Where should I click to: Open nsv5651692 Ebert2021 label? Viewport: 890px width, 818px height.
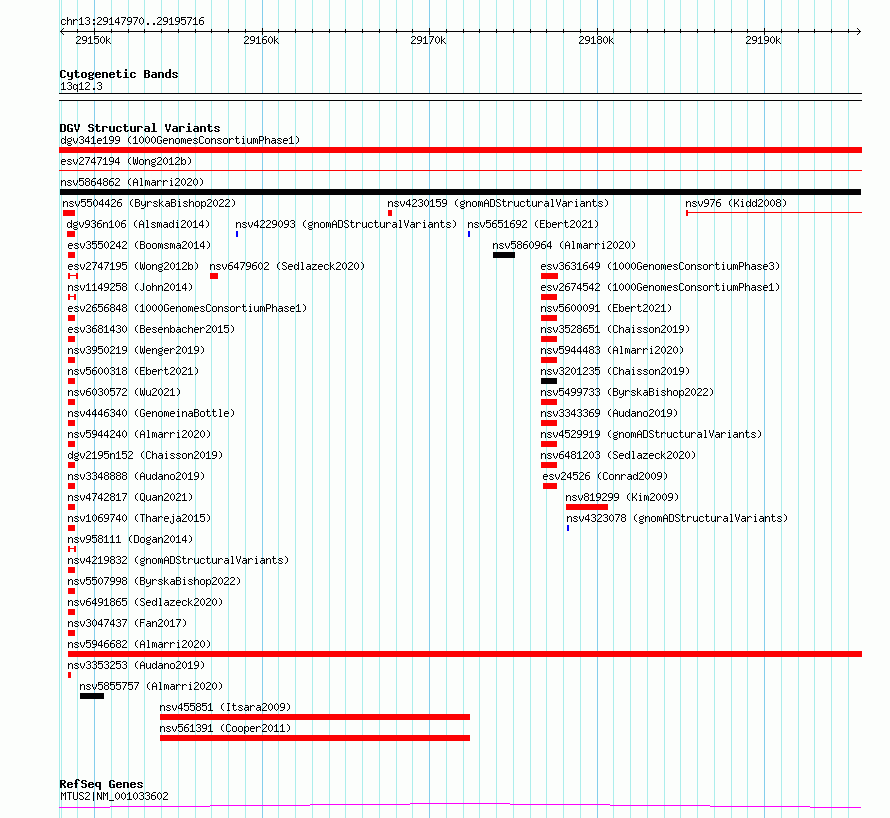(x=533, y=224)
